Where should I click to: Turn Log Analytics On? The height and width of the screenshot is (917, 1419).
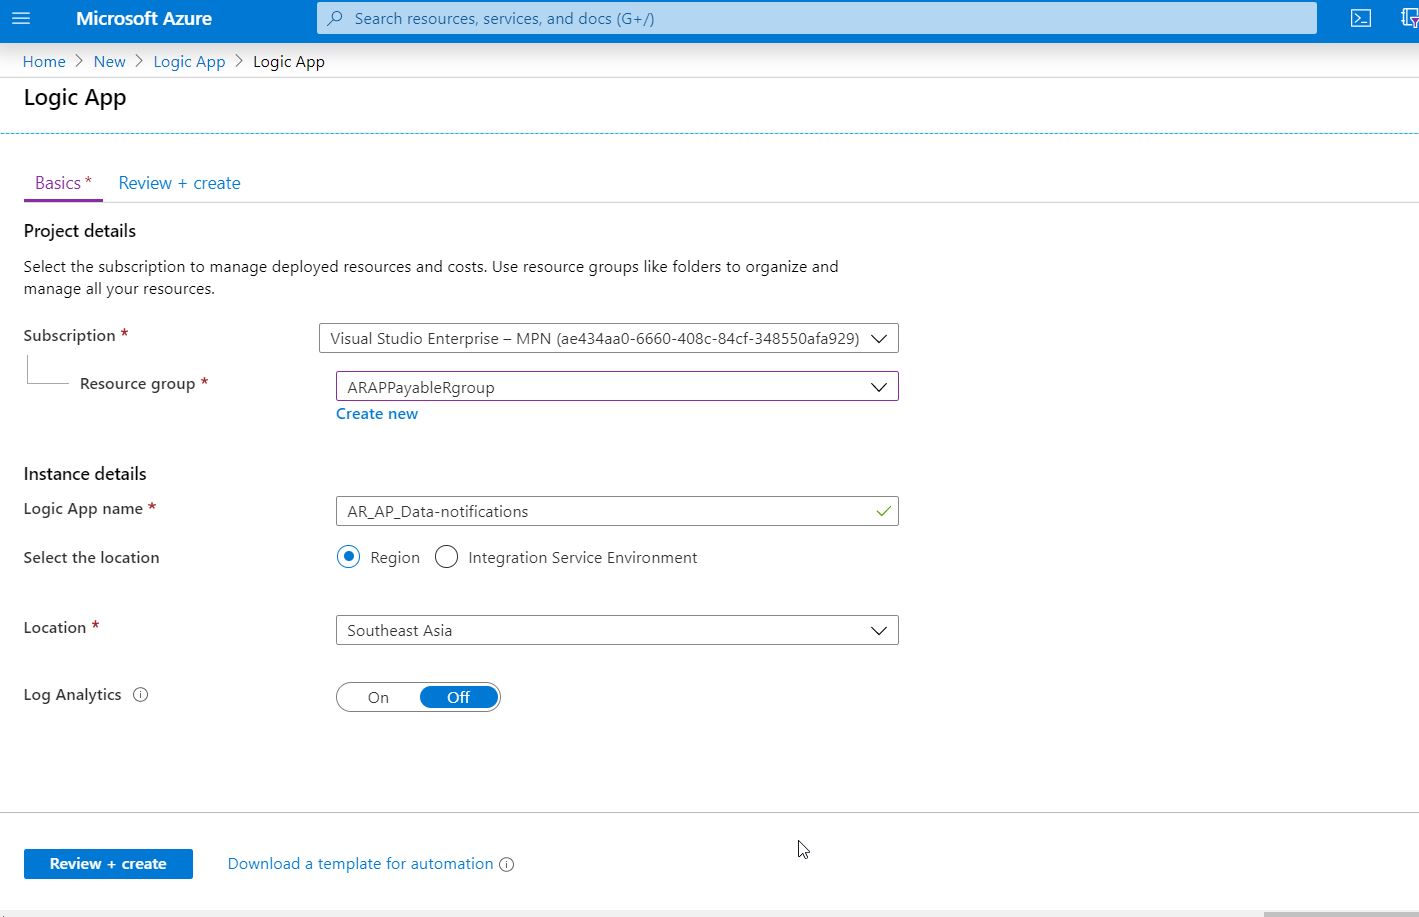click(378, 697)
